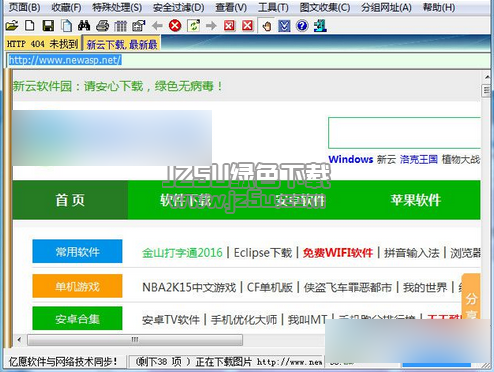Open the 分组网址(A) menu
Viewport: 494px width, 372px height.
tap(386, 7)
